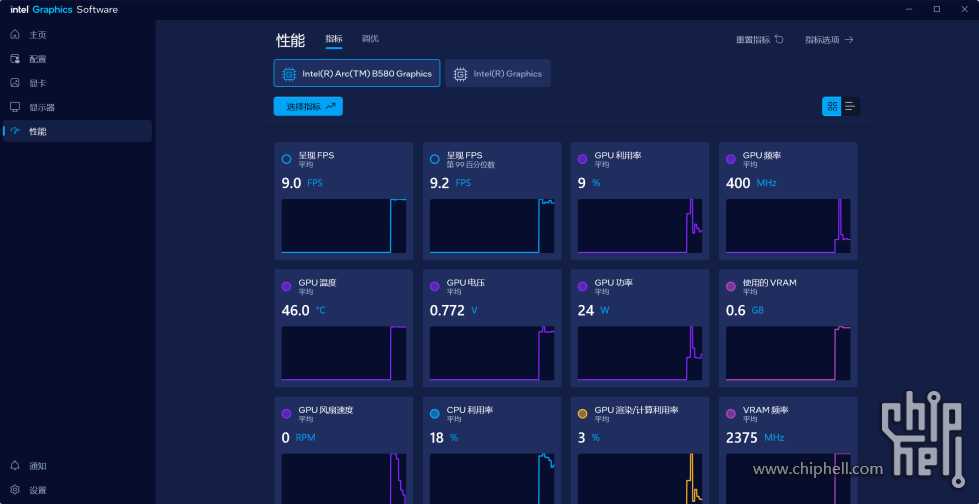Open the 呈现 FPS 平均 graph

(x=344, y=226)
